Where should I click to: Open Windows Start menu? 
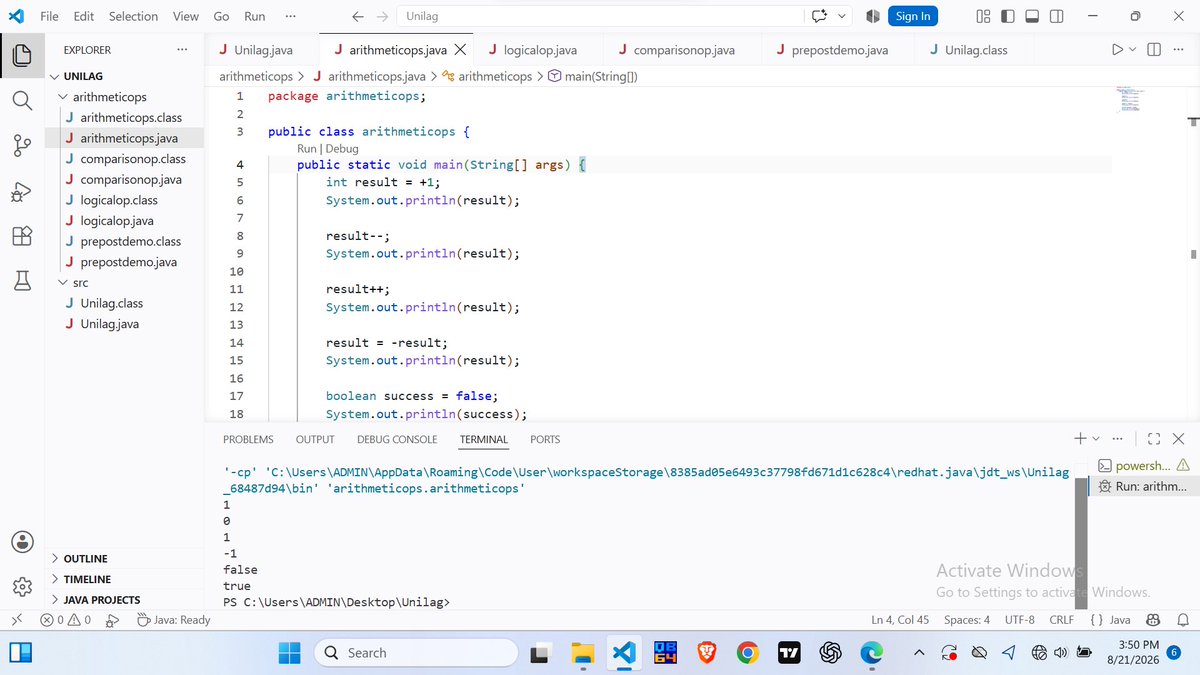(x=289, y=653)
